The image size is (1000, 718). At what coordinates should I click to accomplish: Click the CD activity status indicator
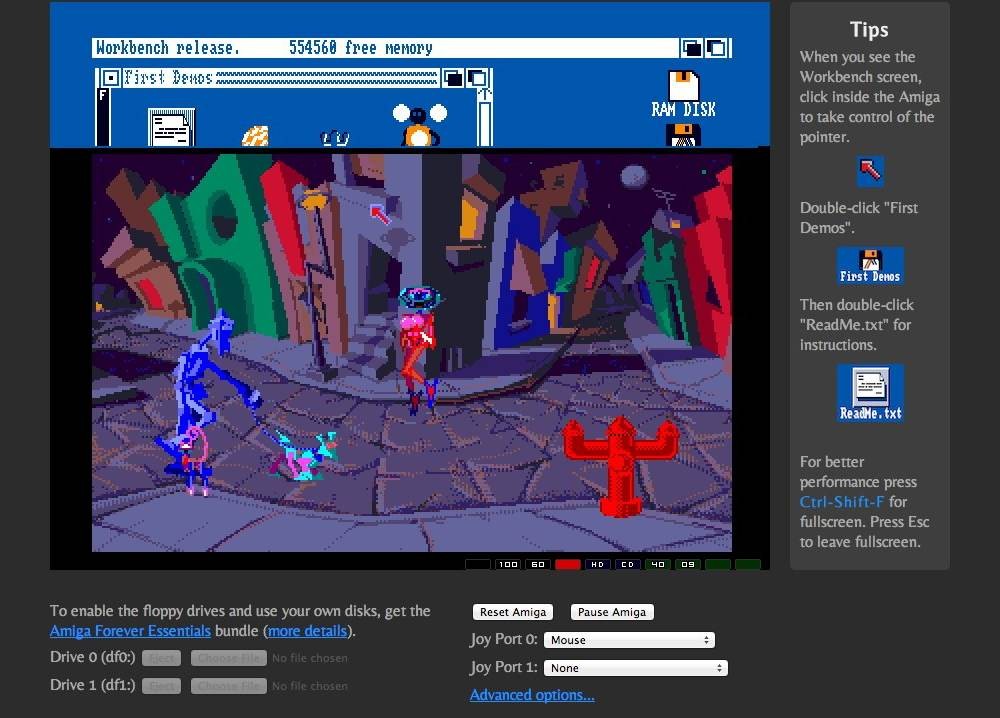(628, 564)
